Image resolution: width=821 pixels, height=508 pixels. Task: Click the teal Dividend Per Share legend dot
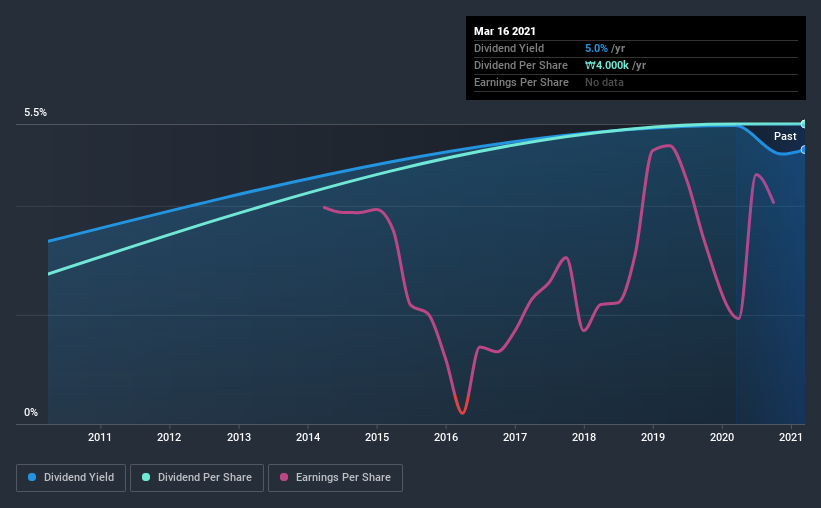[x=146, y=477]
